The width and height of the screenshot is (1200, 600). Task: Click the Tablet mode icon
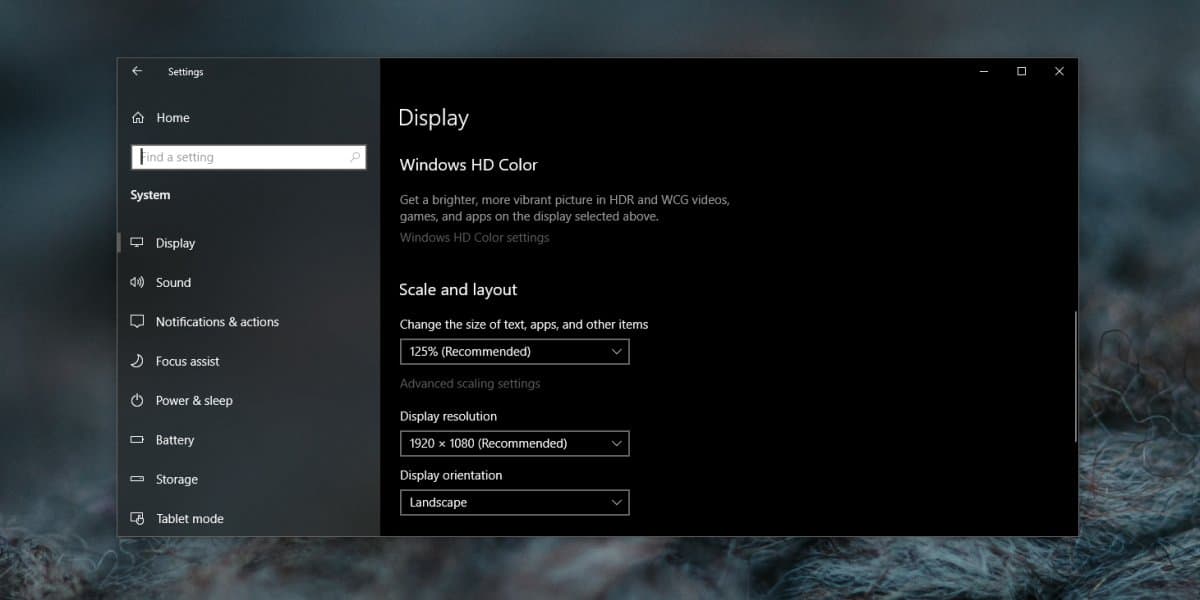pos(138,519)
